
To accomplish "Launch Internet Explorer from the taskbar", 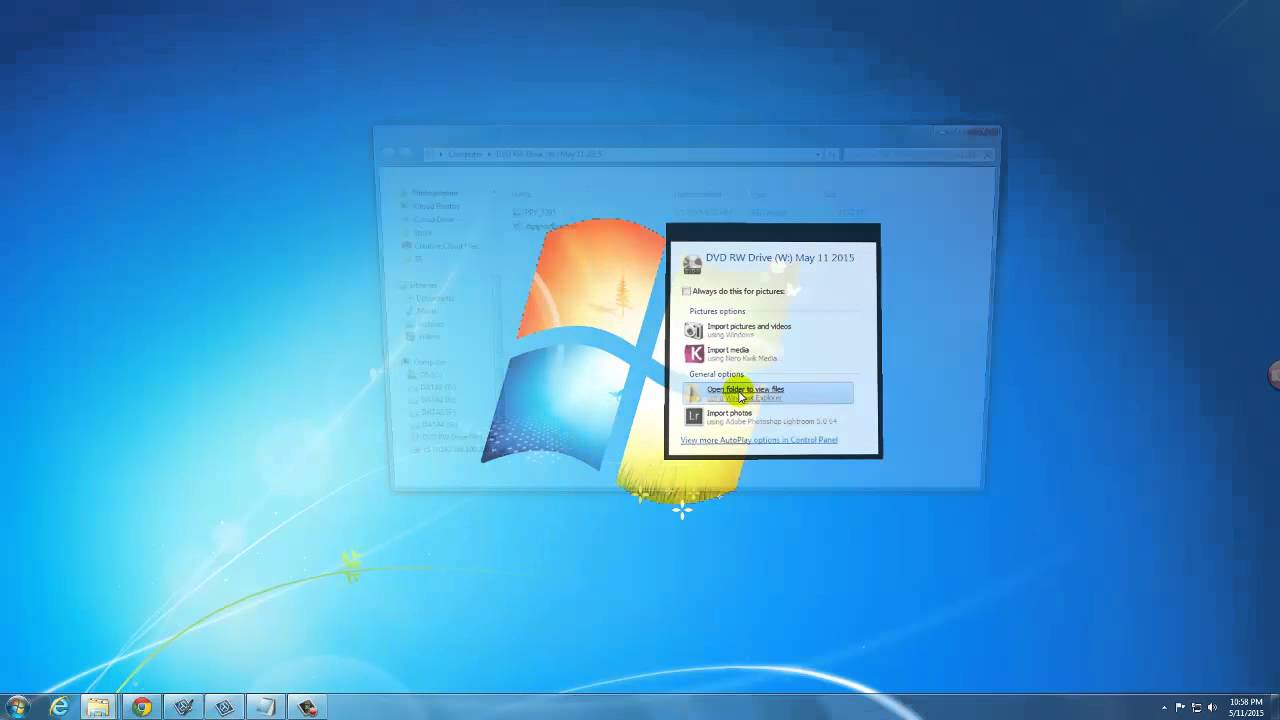I will 59,707.
